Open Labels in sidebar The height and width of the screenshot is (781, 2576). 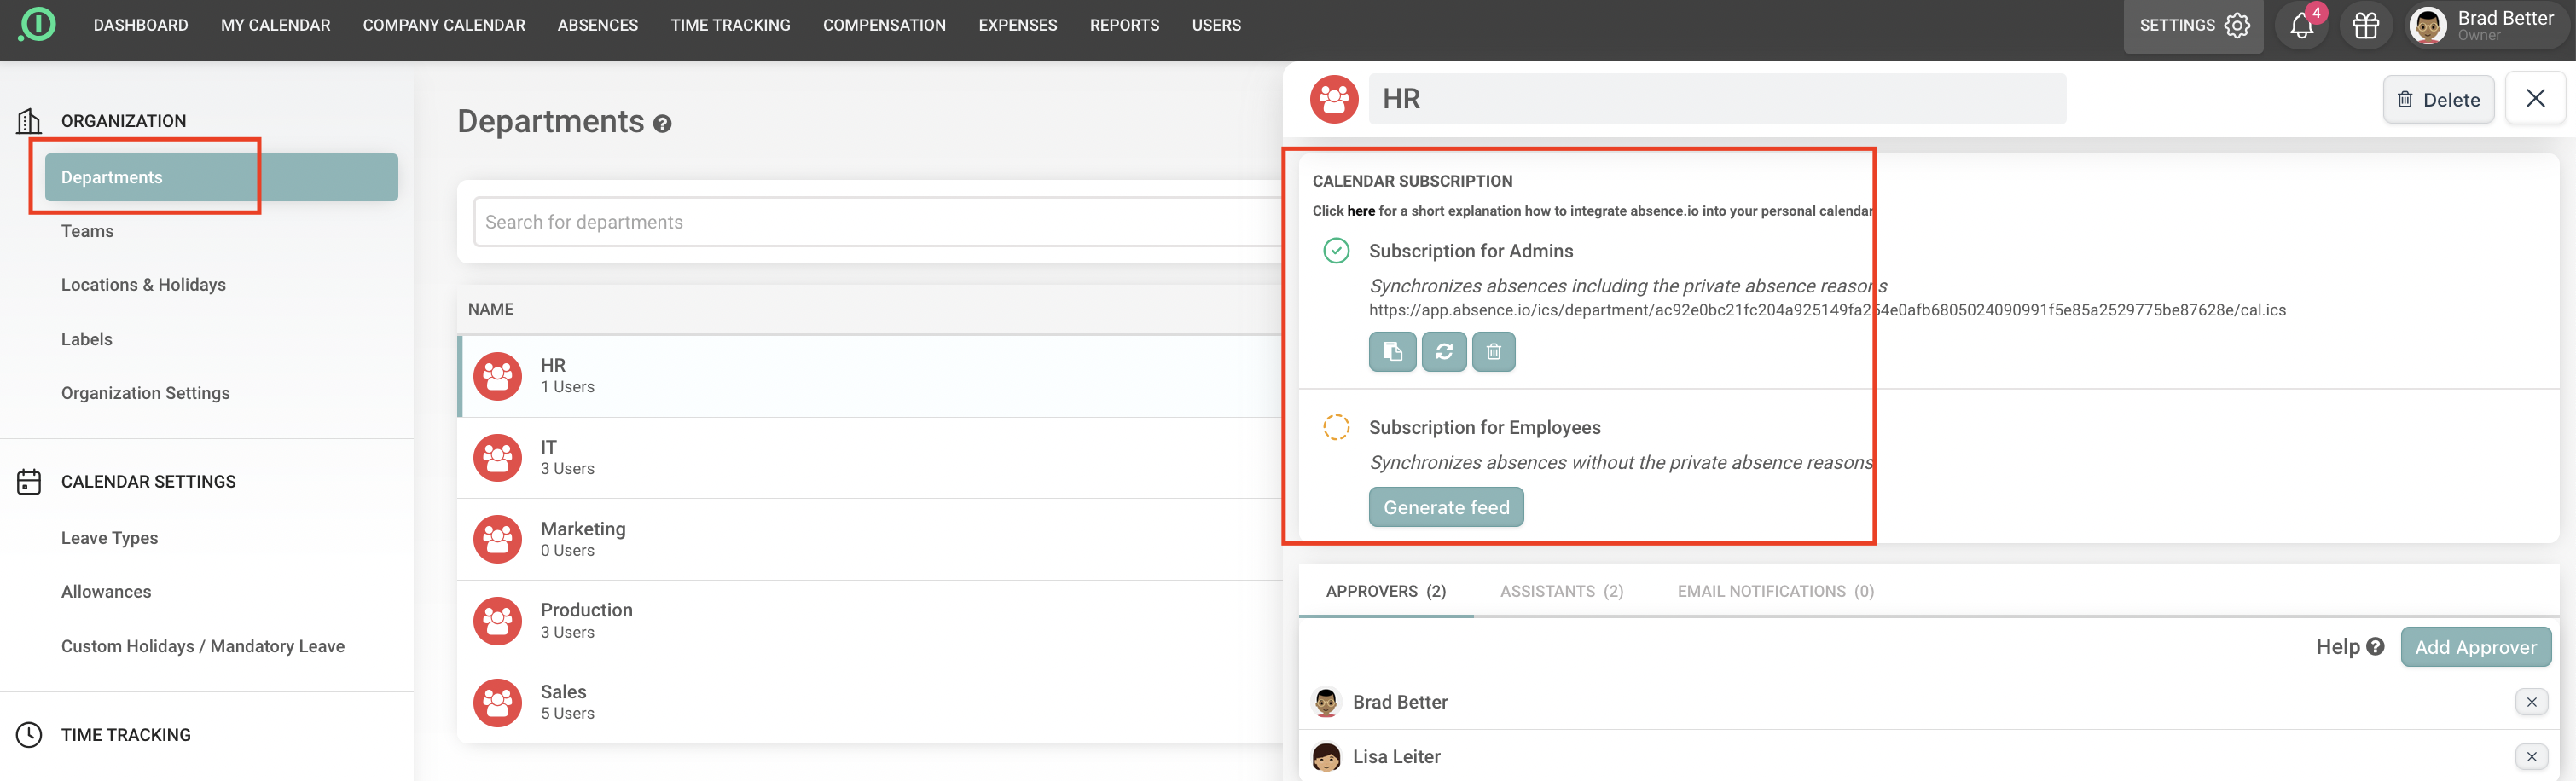click(x=86, y=339)
